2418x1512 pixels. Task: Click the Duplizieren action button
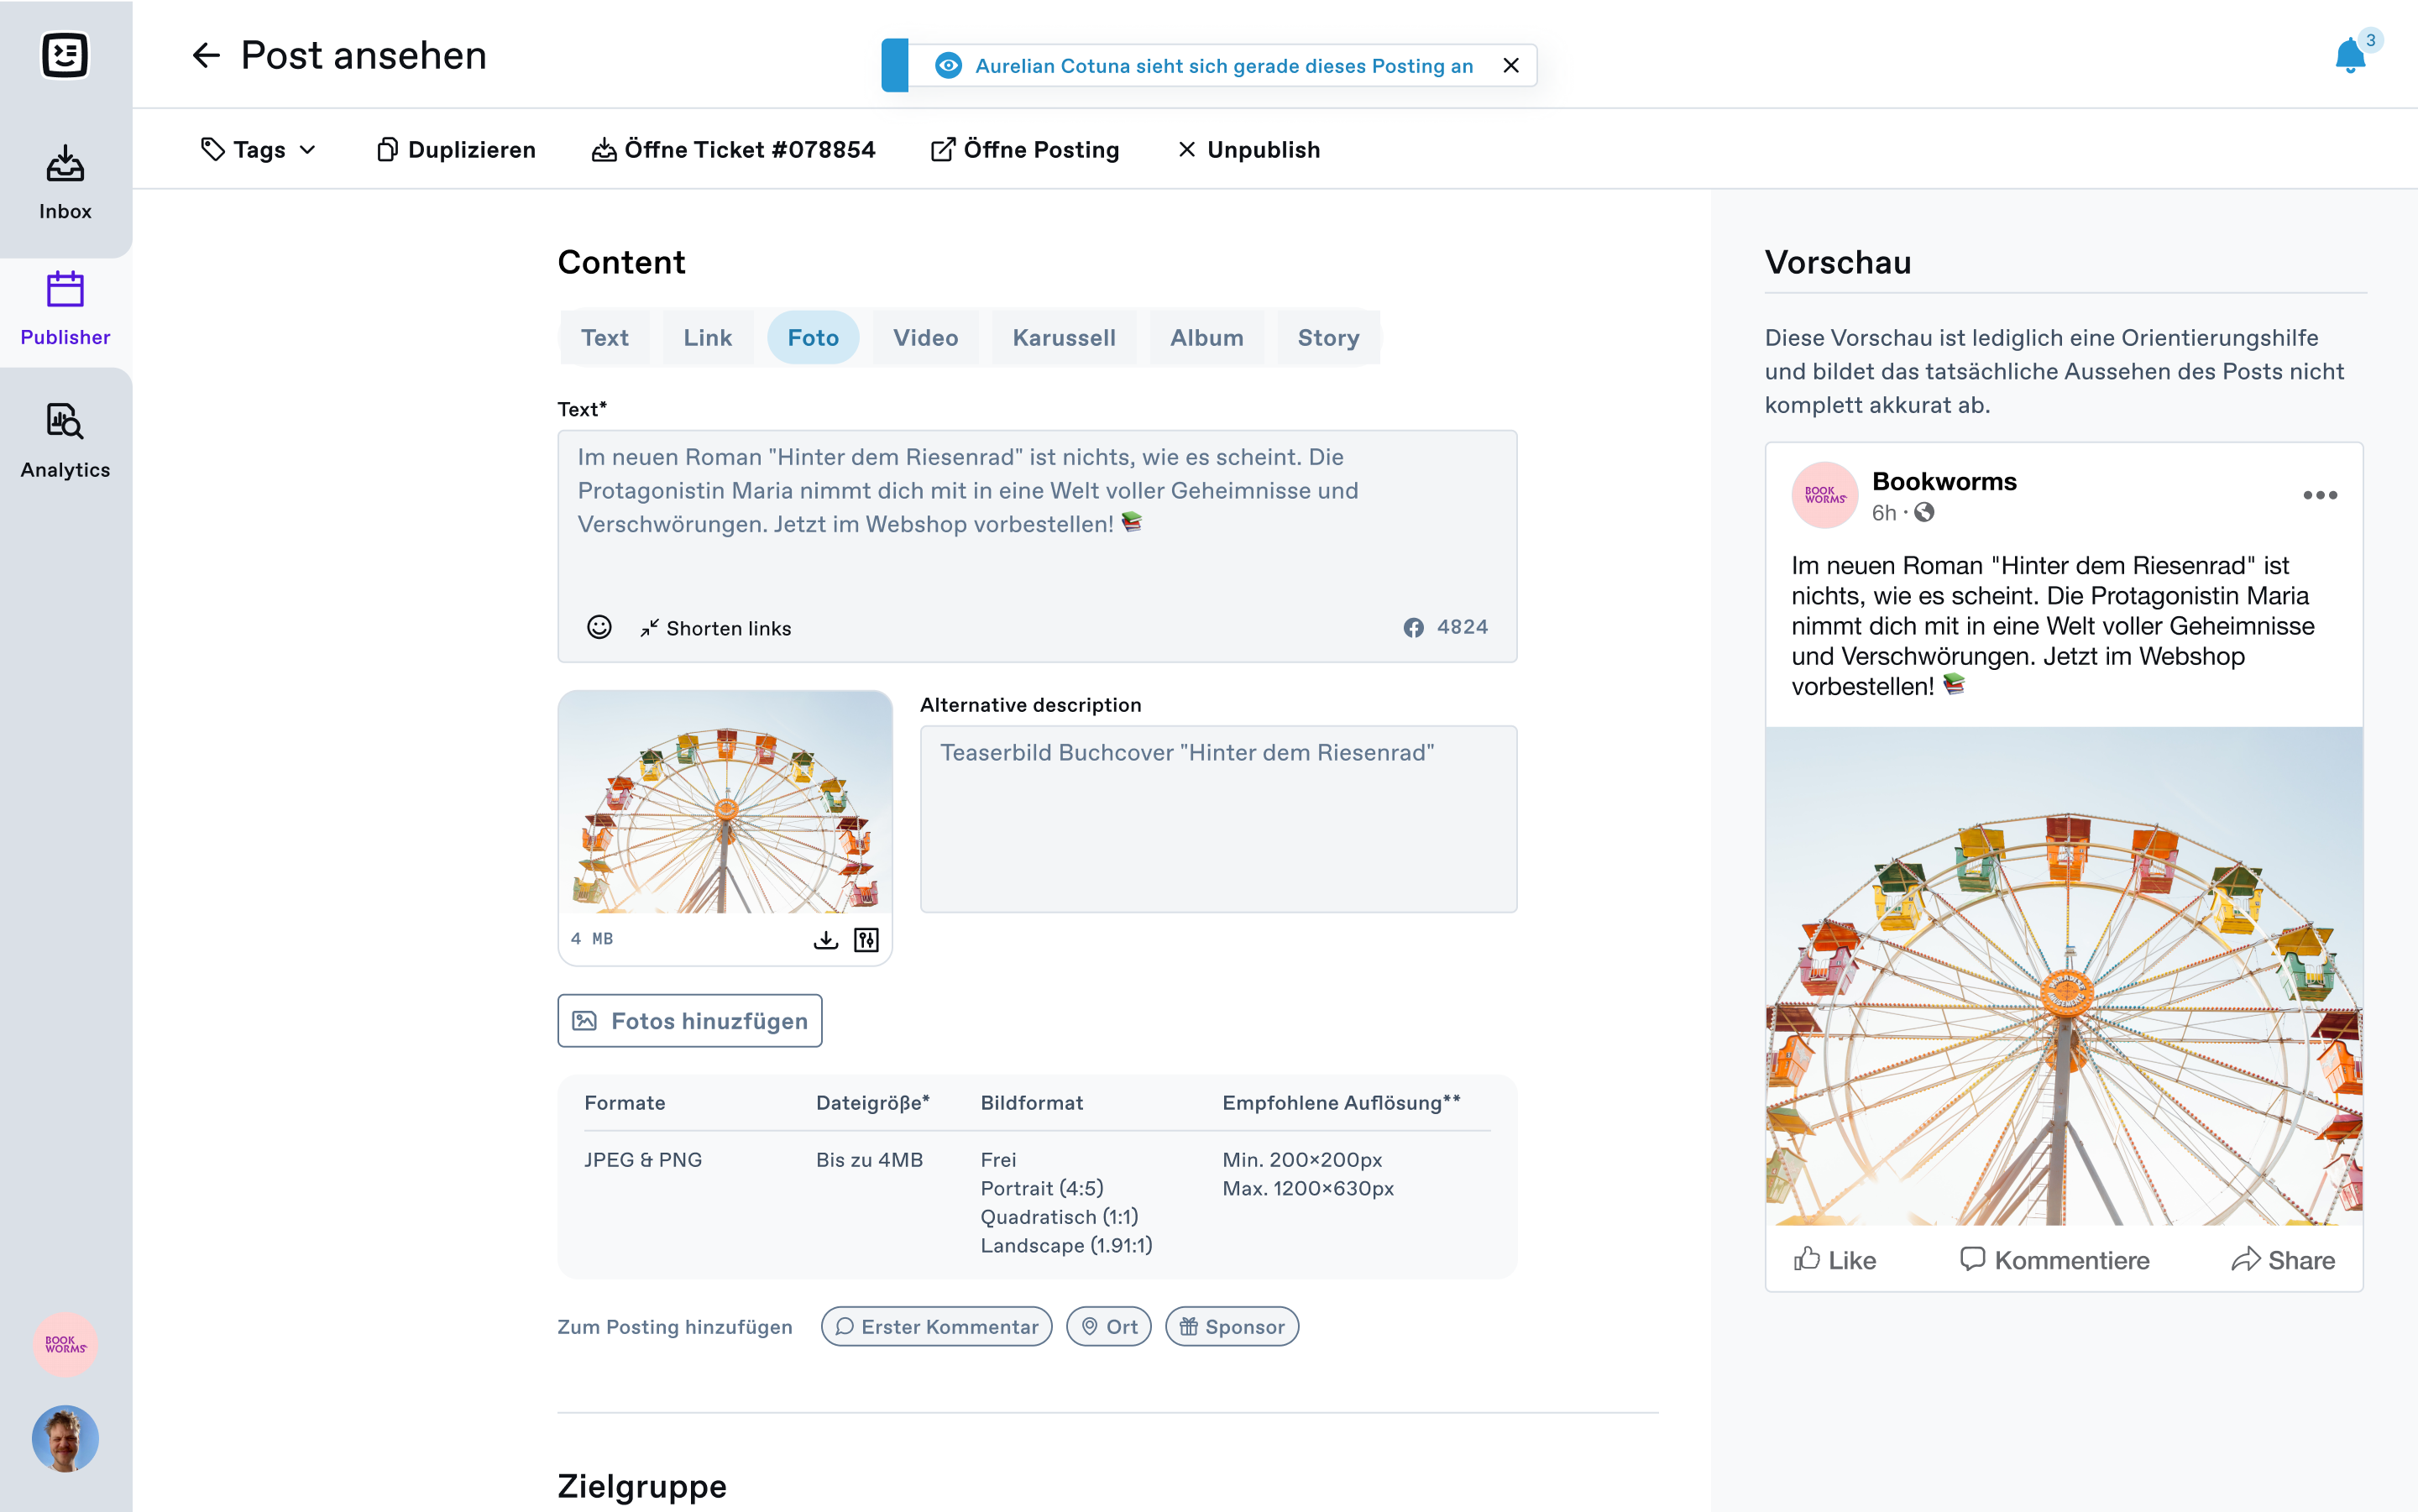tap(455, 149)
